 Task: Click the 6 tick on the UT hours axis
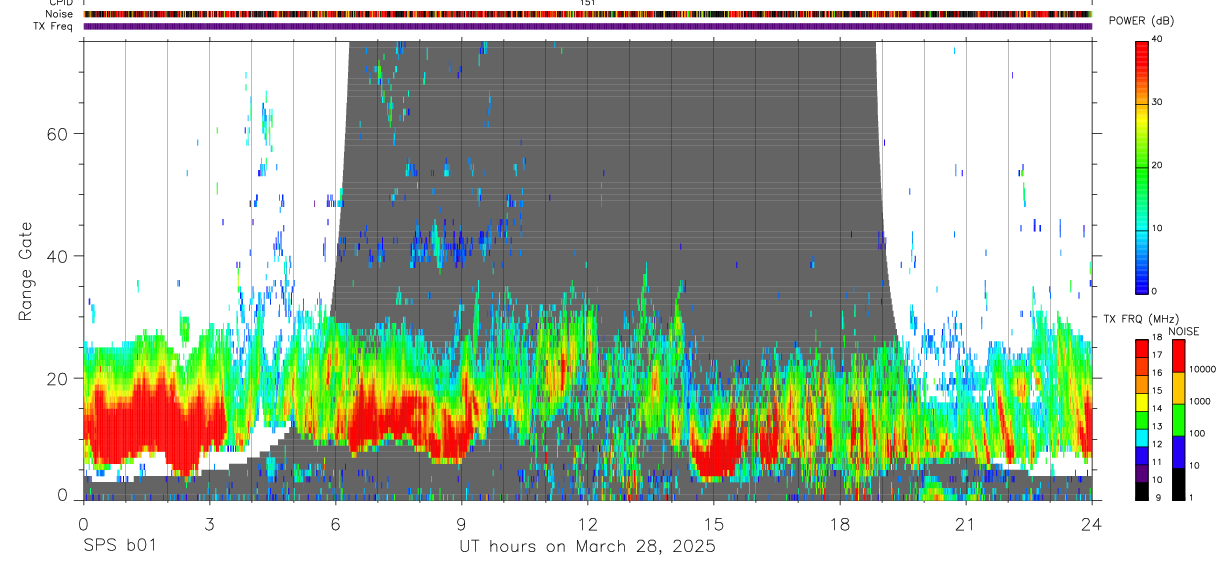335,523
